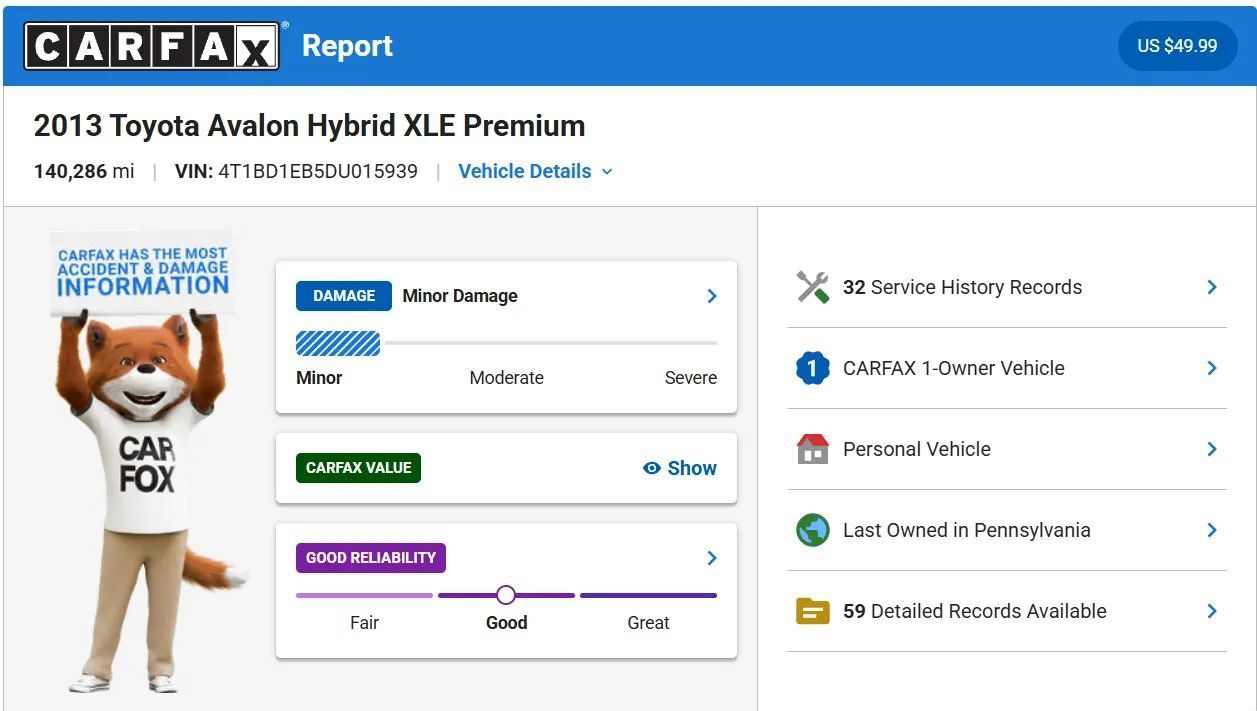This screenshot has height=711, width=1257.
Task: Click the chevron on Personal Vehicle row
Action: 1212,449
